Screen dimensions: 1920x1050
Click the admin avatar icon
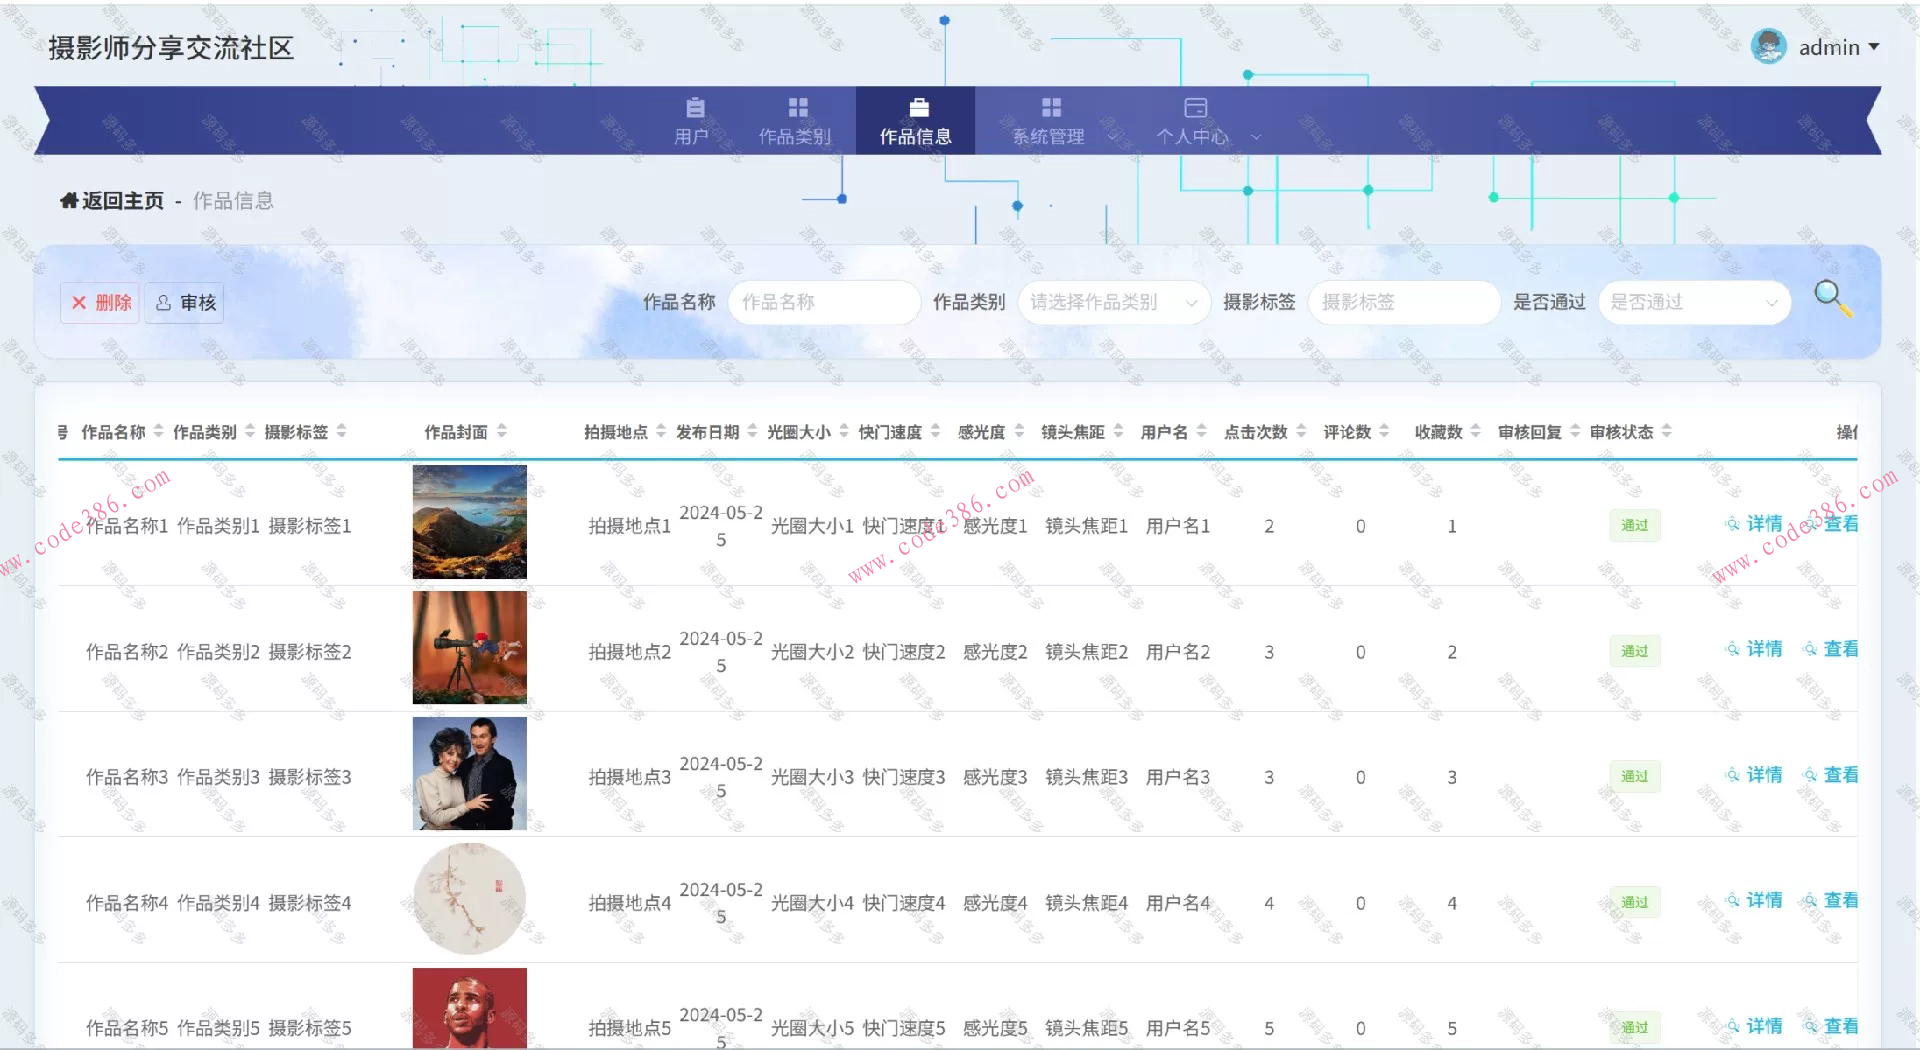pyautogui.click(x=1768, y=47)
